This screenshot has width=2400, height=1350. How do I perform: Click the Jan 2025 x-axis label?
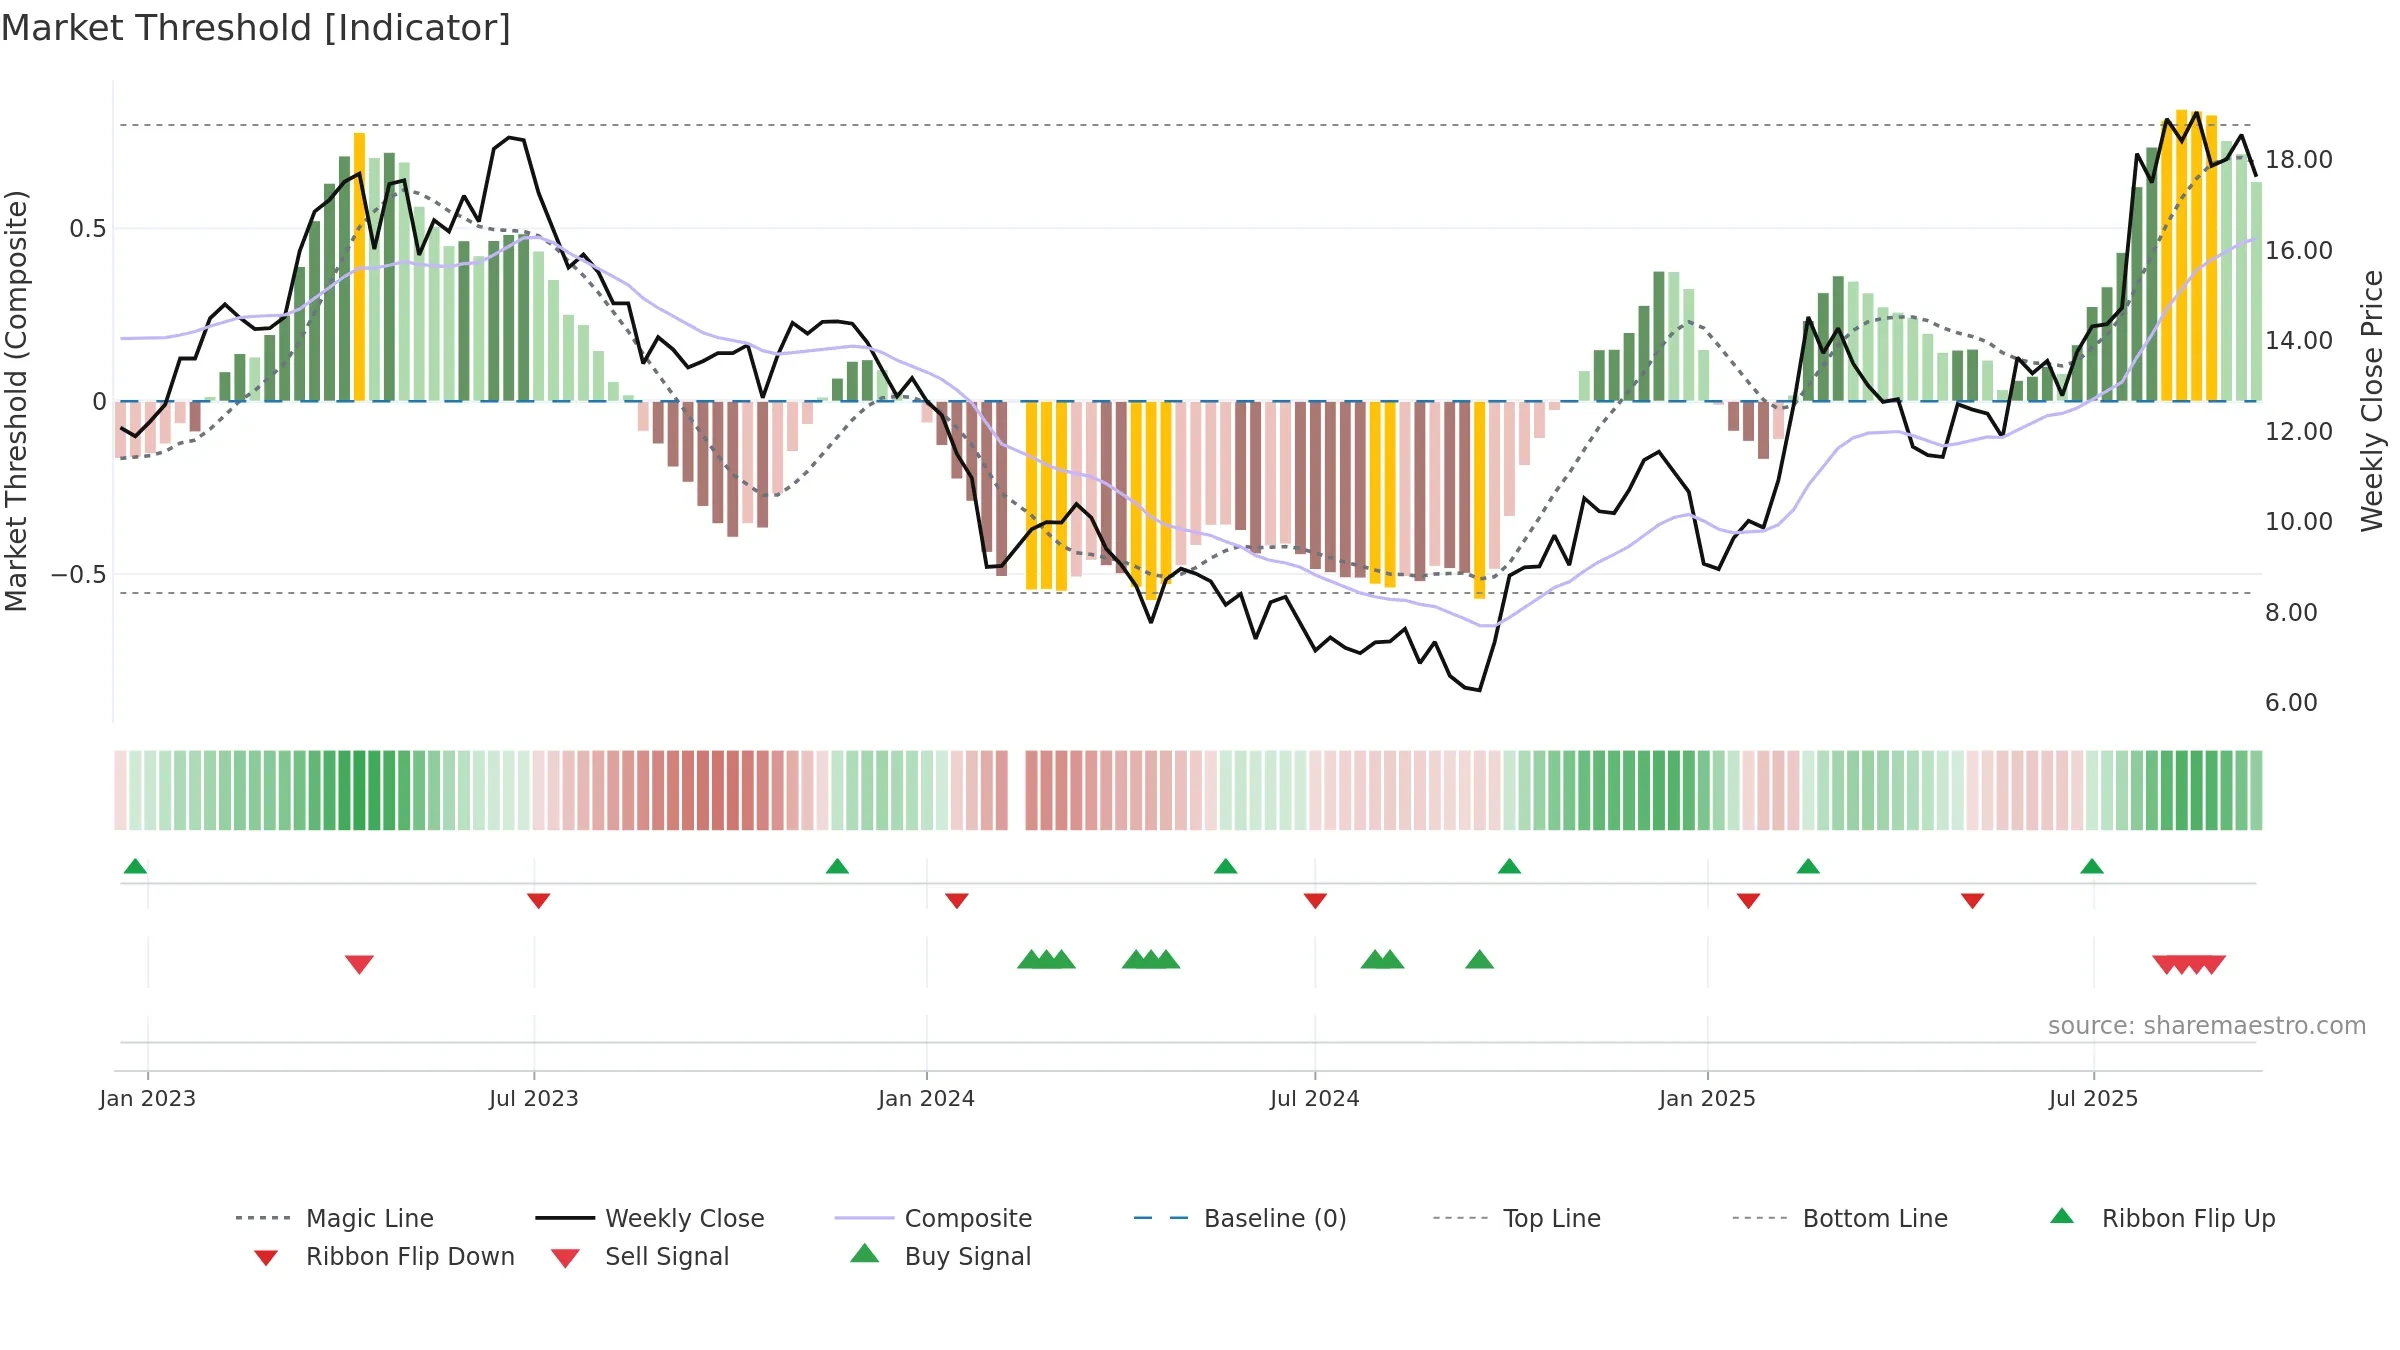1707,1098
